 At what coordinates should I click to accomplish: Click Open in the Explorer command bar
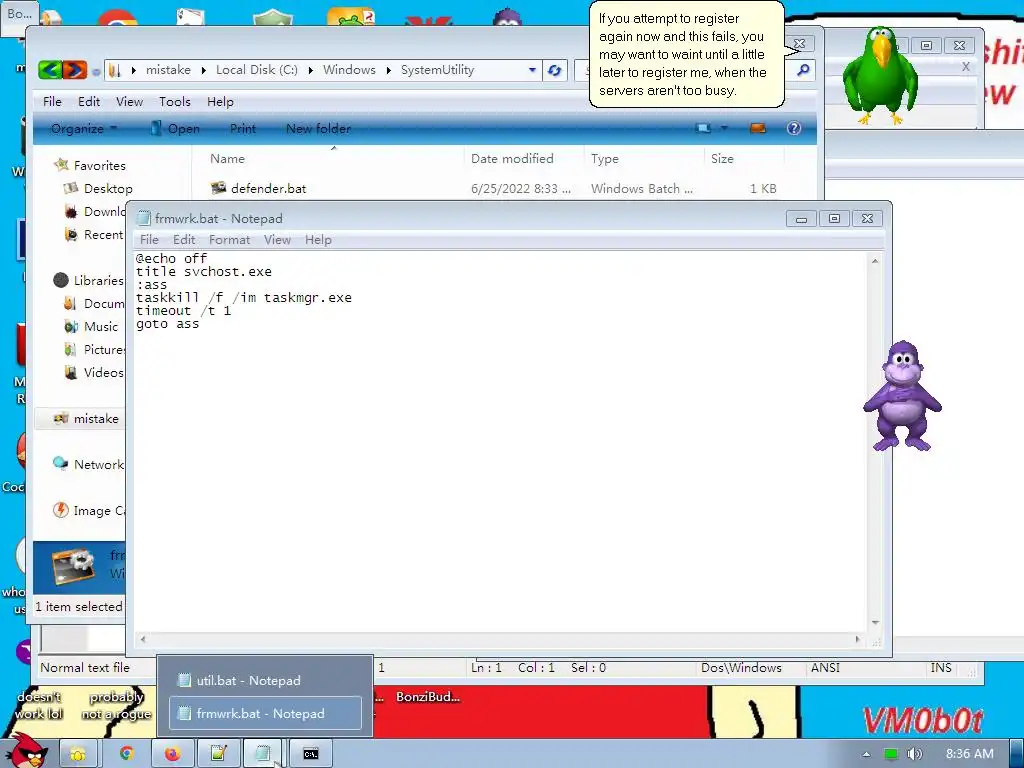[175, 129]
